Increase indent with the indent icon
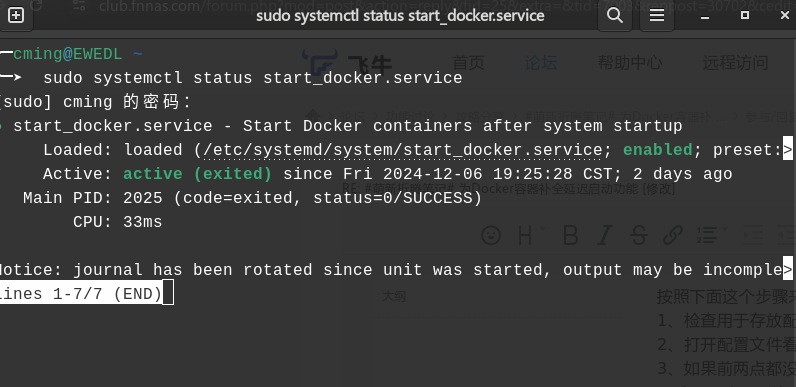 tap(753, 235)
